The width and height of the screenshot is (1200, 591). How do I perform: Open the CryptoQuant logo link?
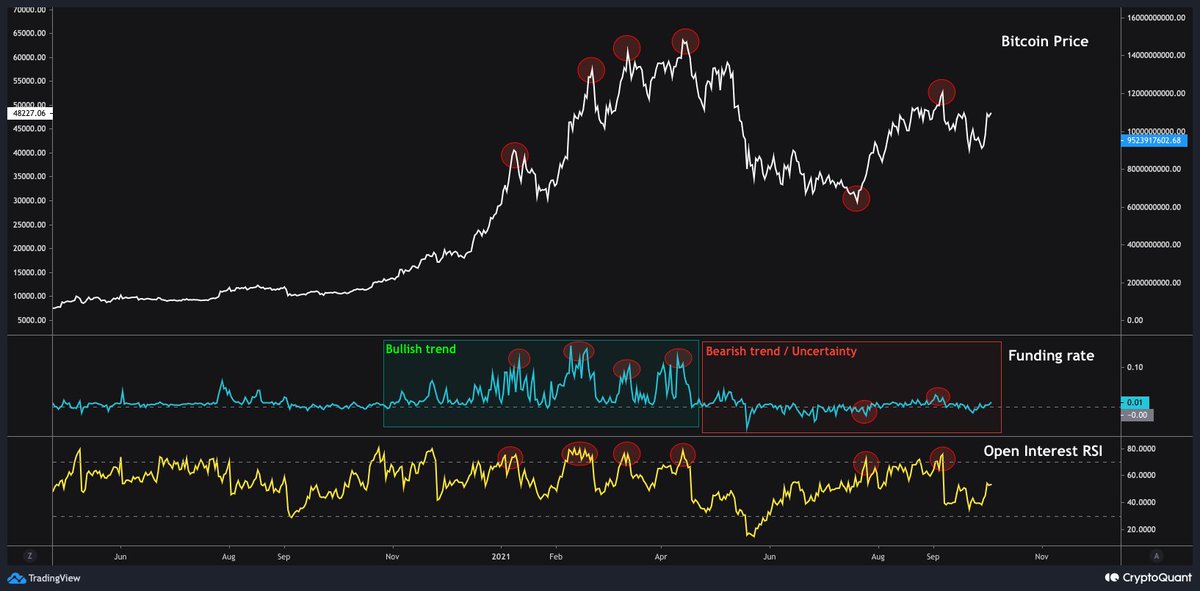tap(1148, 578)
